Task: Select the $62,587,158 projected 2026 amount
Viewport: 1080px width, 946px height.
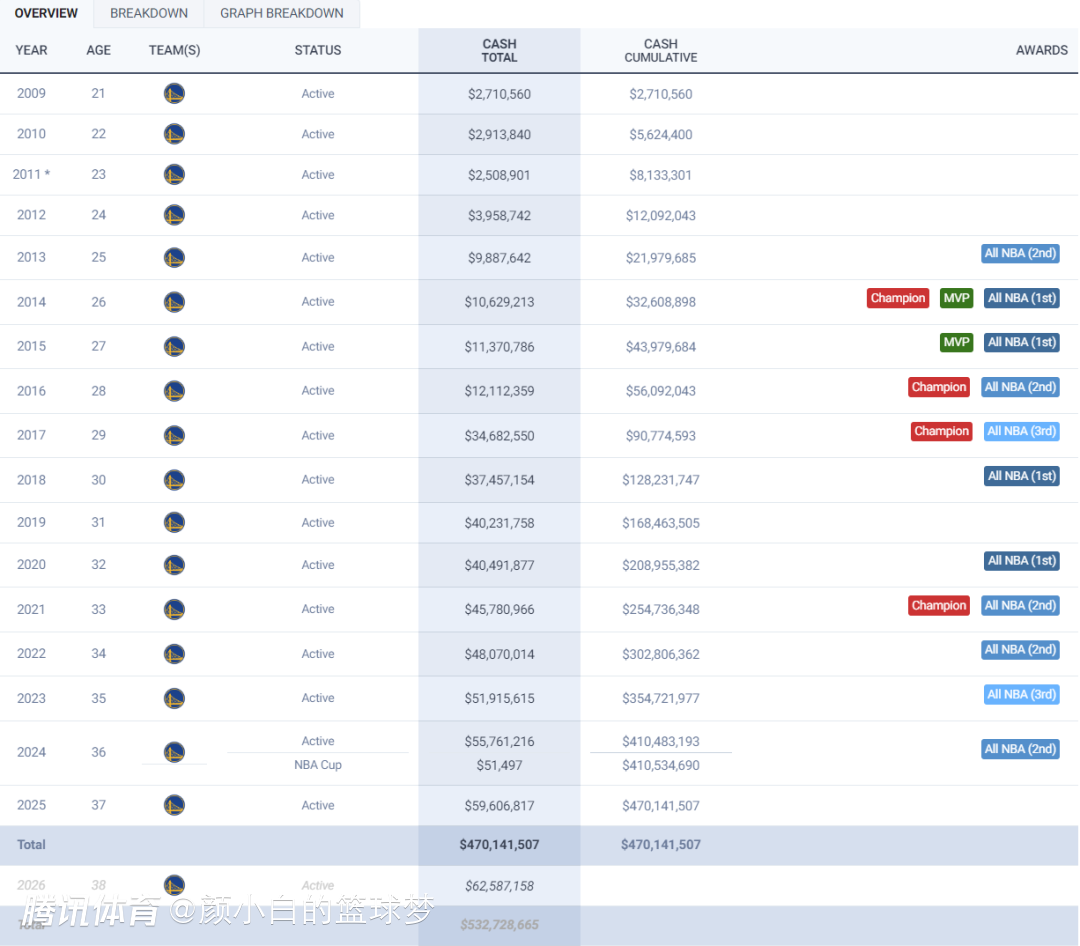Action: coord(499,886)
